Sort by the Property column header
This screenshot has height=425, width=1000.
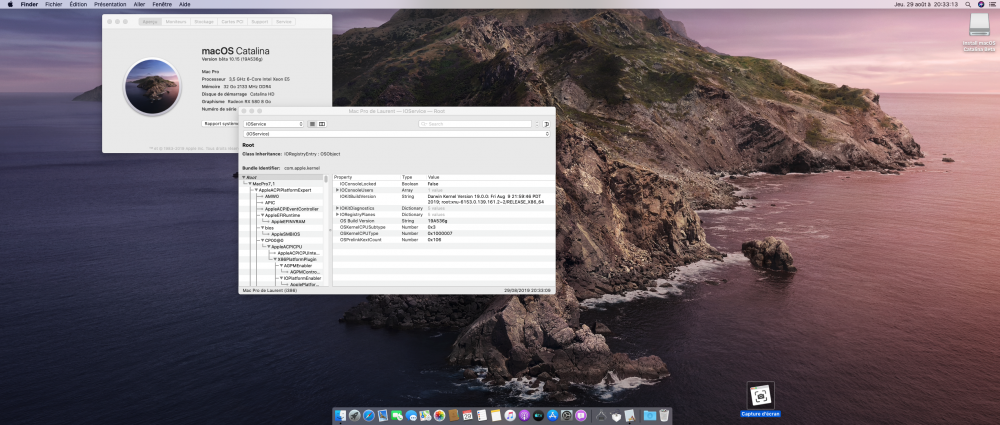(366, 177)
